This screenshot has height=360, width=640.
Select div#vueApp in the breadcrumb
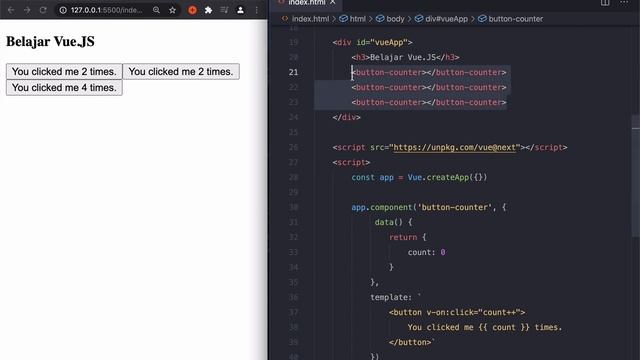tap(441, 19)
